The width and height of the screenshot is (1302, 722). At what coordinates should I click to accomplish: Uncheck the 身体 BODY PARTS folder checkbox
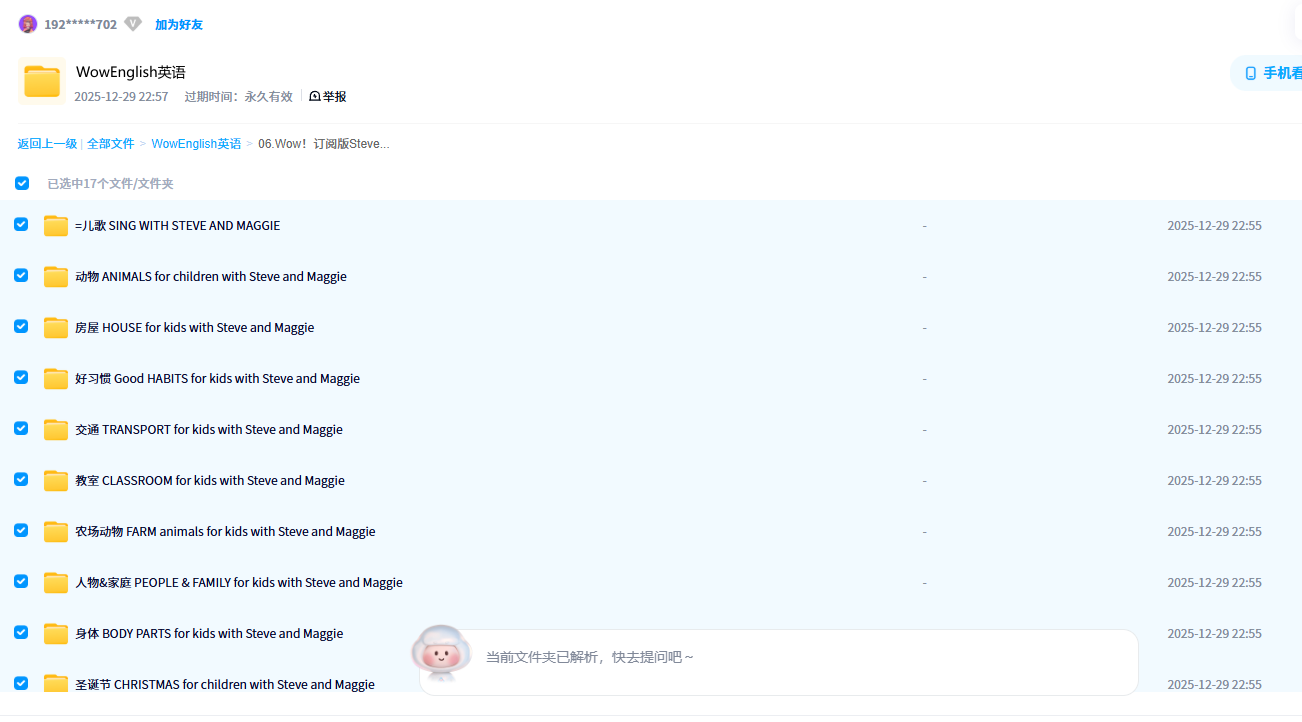click(x=21, y=632)
